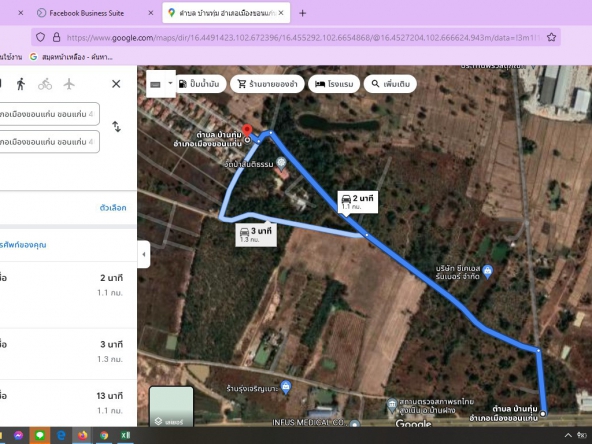The image size is (592, 444).
Task: Open Firefox from the taskbar
Action: tap(83, 435)
